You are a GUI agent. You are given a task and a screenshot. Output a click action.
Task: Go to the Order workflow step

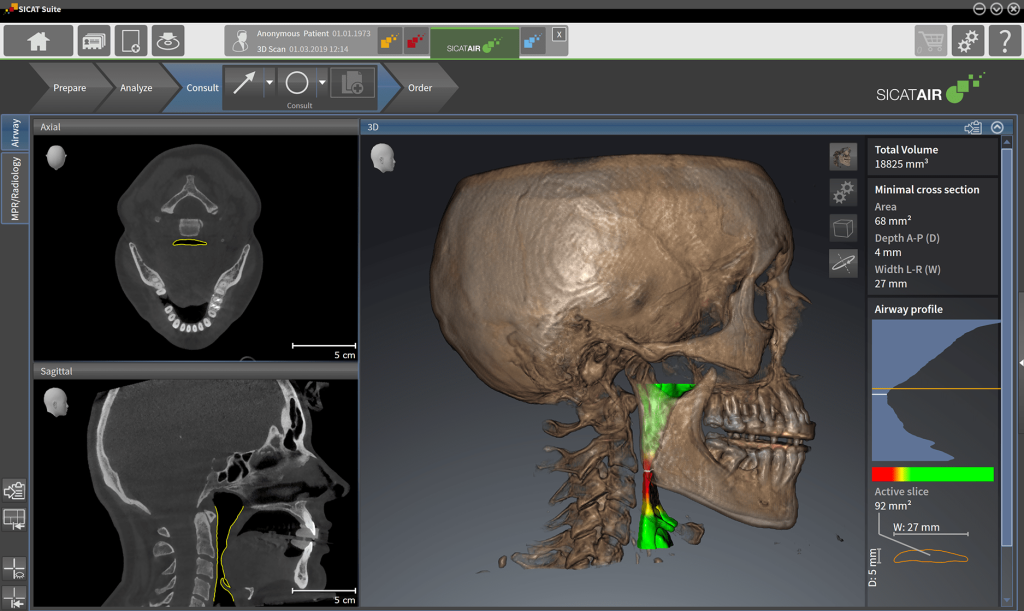[420, 88]
